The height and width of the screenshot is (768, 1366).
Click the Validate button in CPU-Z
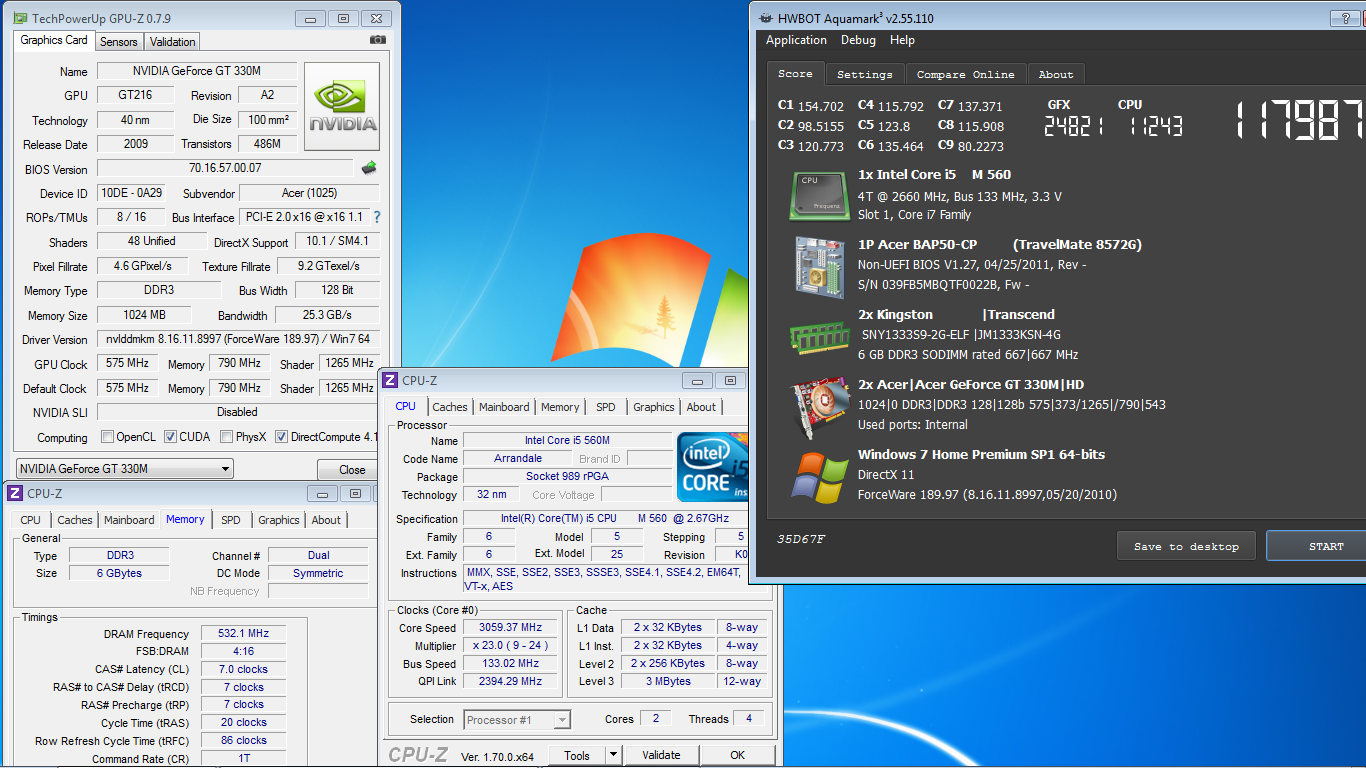tap(661, 755)
